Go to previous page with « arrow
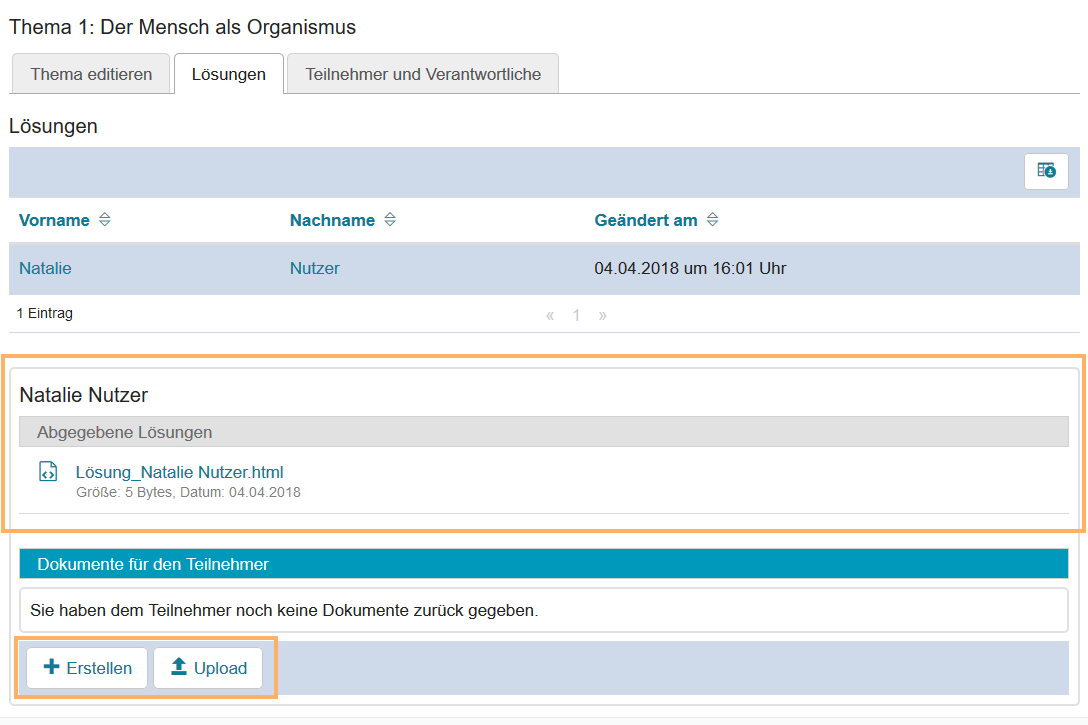 tap(550, 316)
